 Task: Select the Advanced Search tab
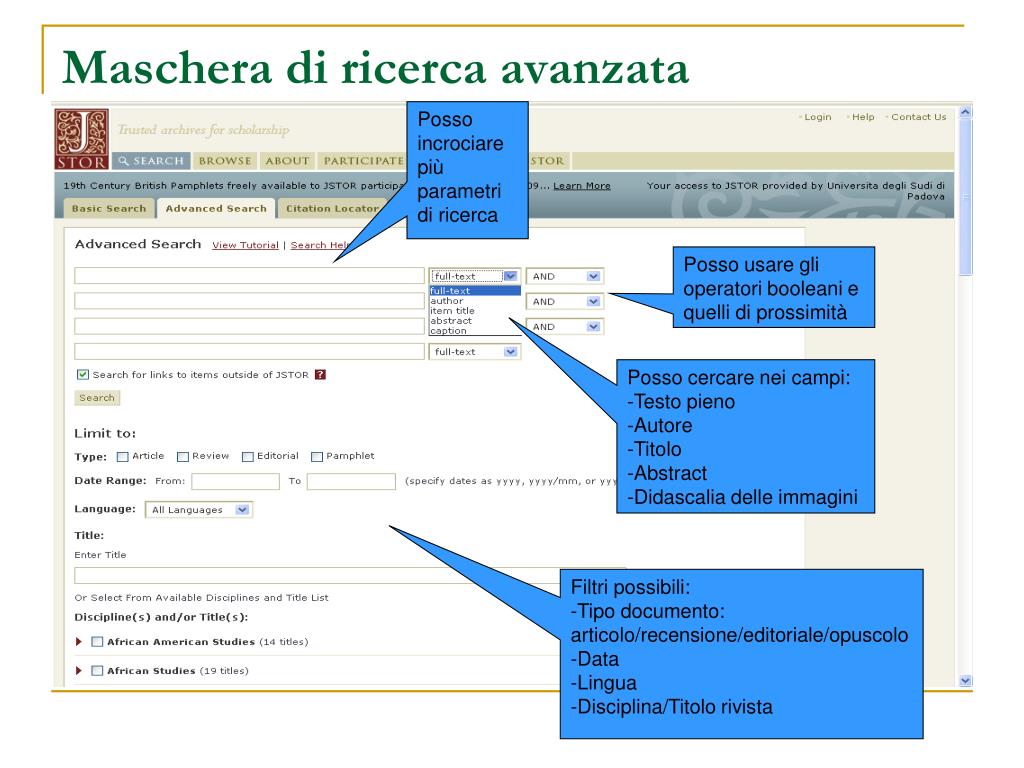point(216,208)
